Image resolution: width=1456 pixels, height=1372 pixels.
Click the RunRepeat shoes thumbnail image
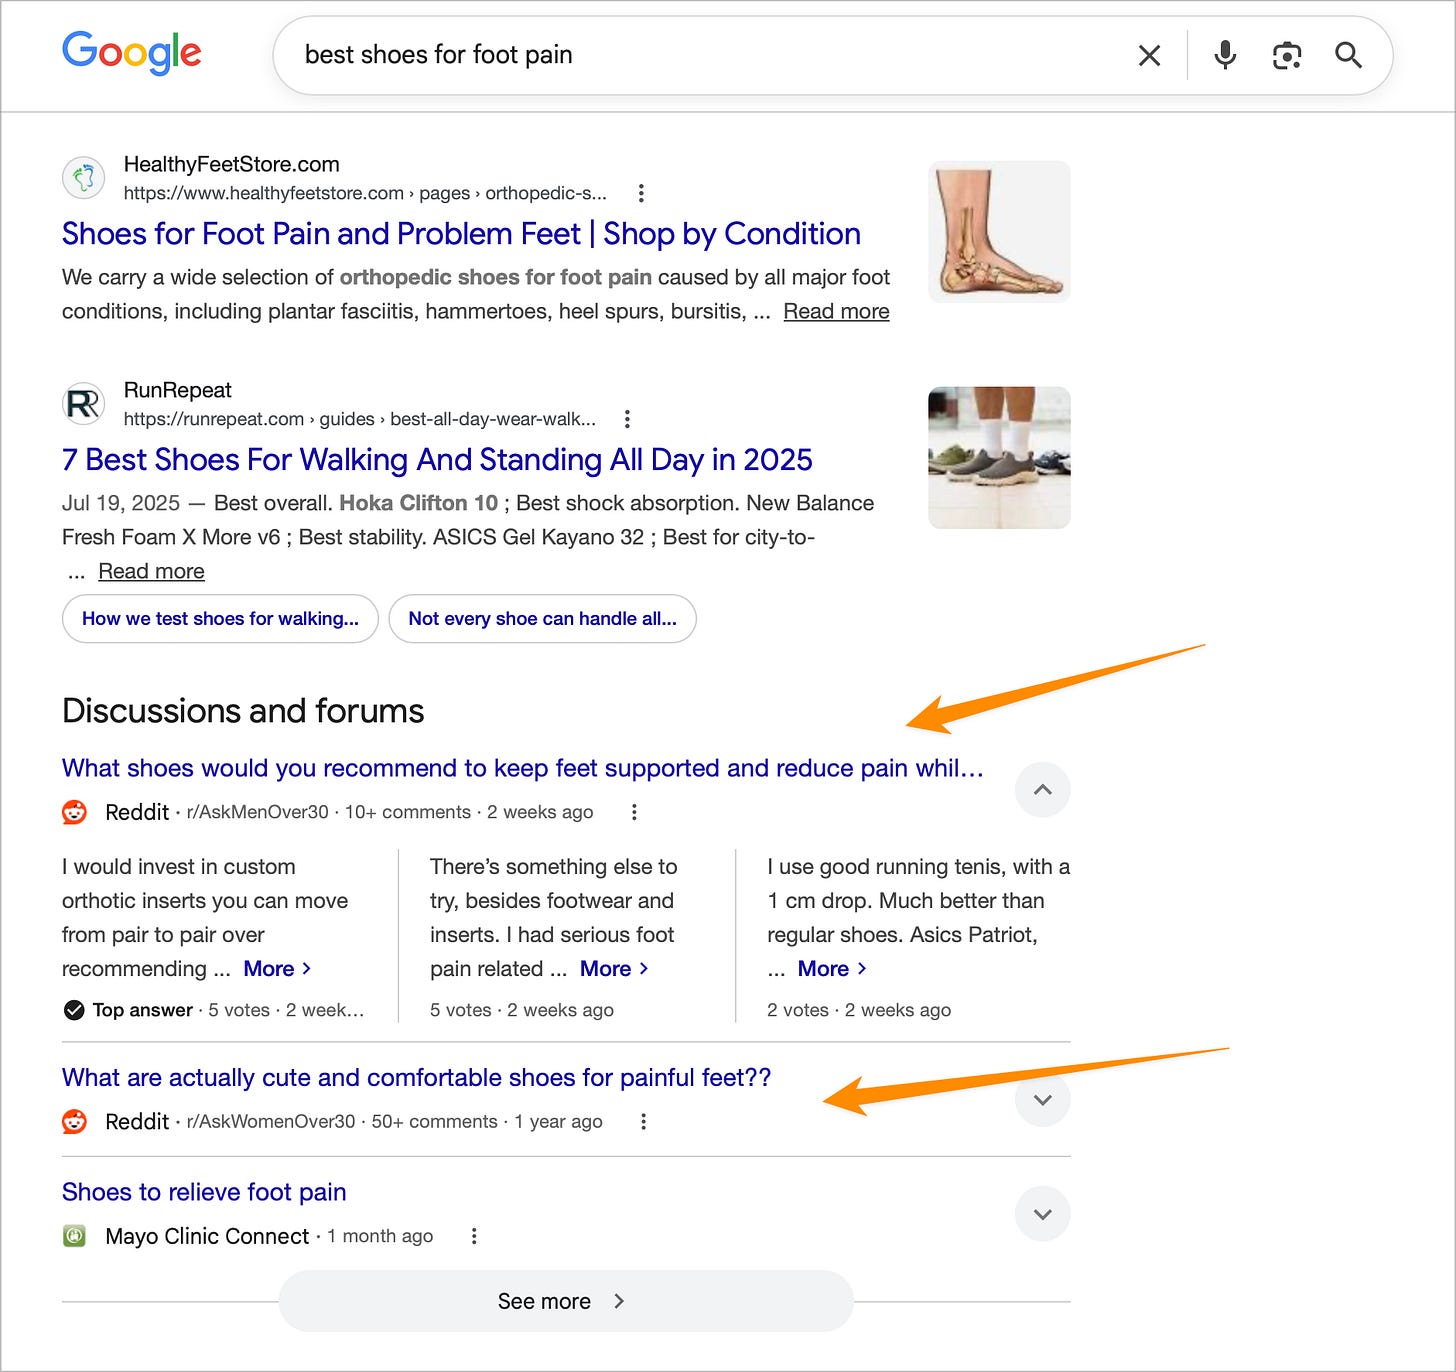click(x=999, y=458)
